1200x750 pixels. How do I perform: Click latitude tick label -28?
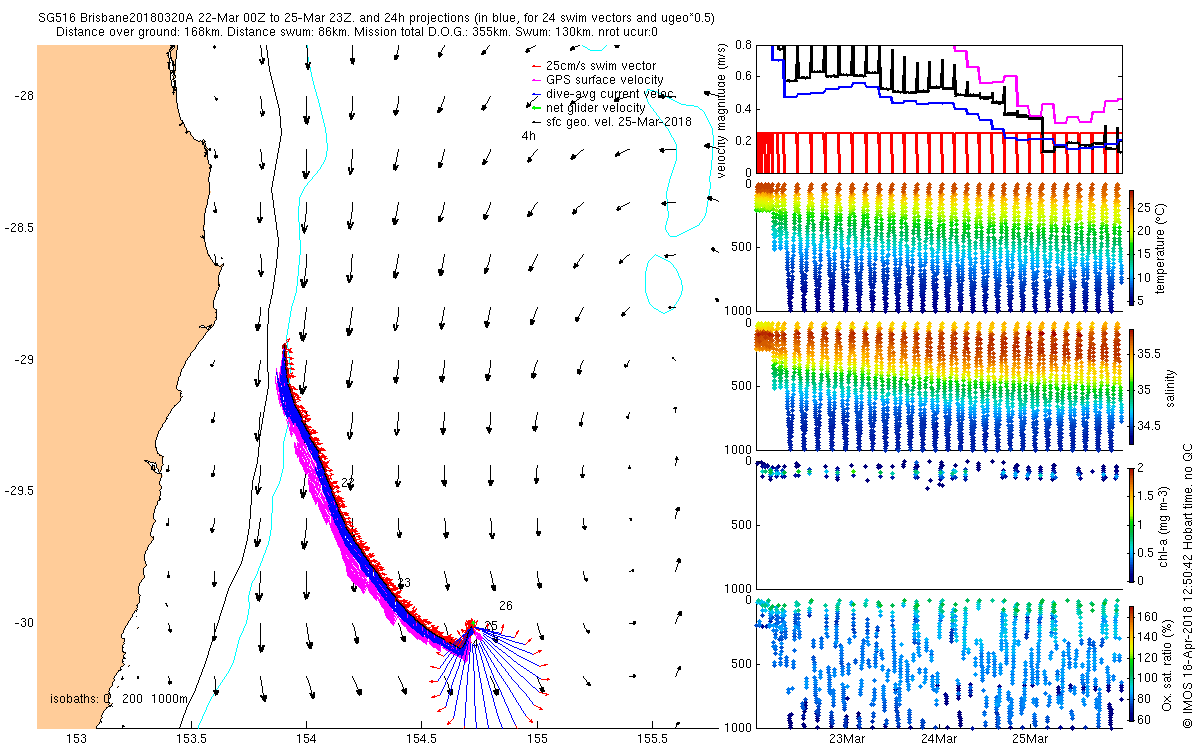click(25, 96)
